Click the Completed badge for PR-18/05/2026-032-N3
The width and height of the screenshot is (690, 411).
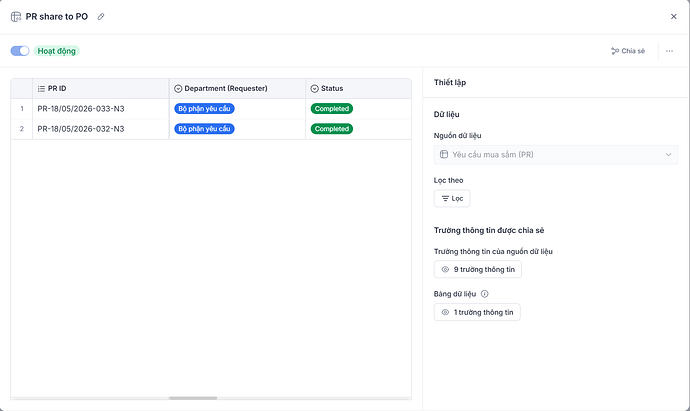coord(332,129)
